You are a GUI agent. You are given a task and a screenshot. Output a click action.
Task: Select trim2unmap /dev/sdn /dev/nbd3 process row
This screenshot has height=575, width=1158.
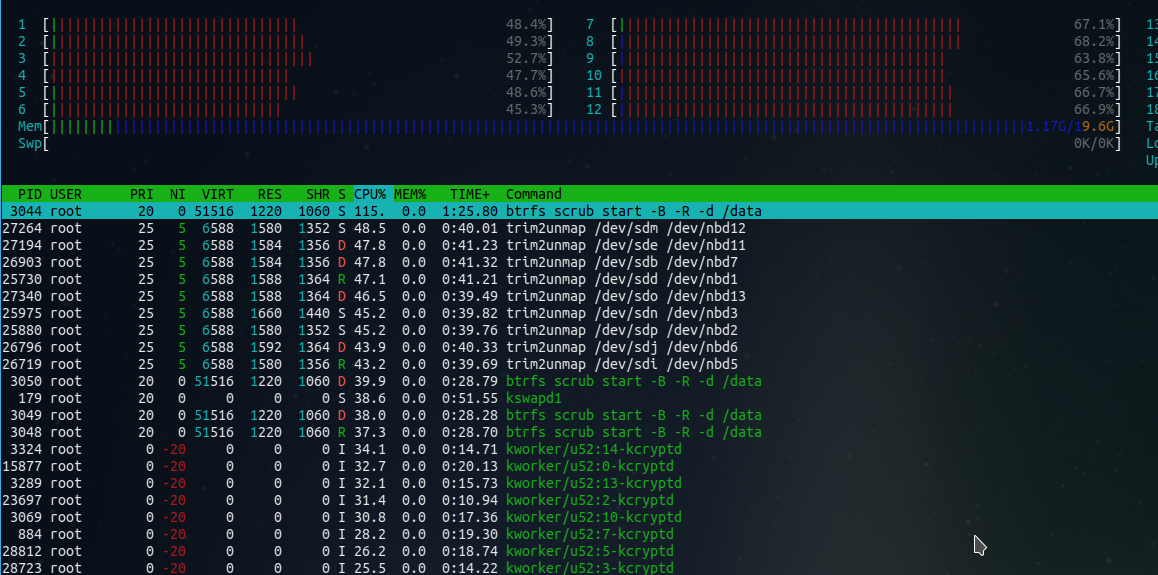point(579,313)
